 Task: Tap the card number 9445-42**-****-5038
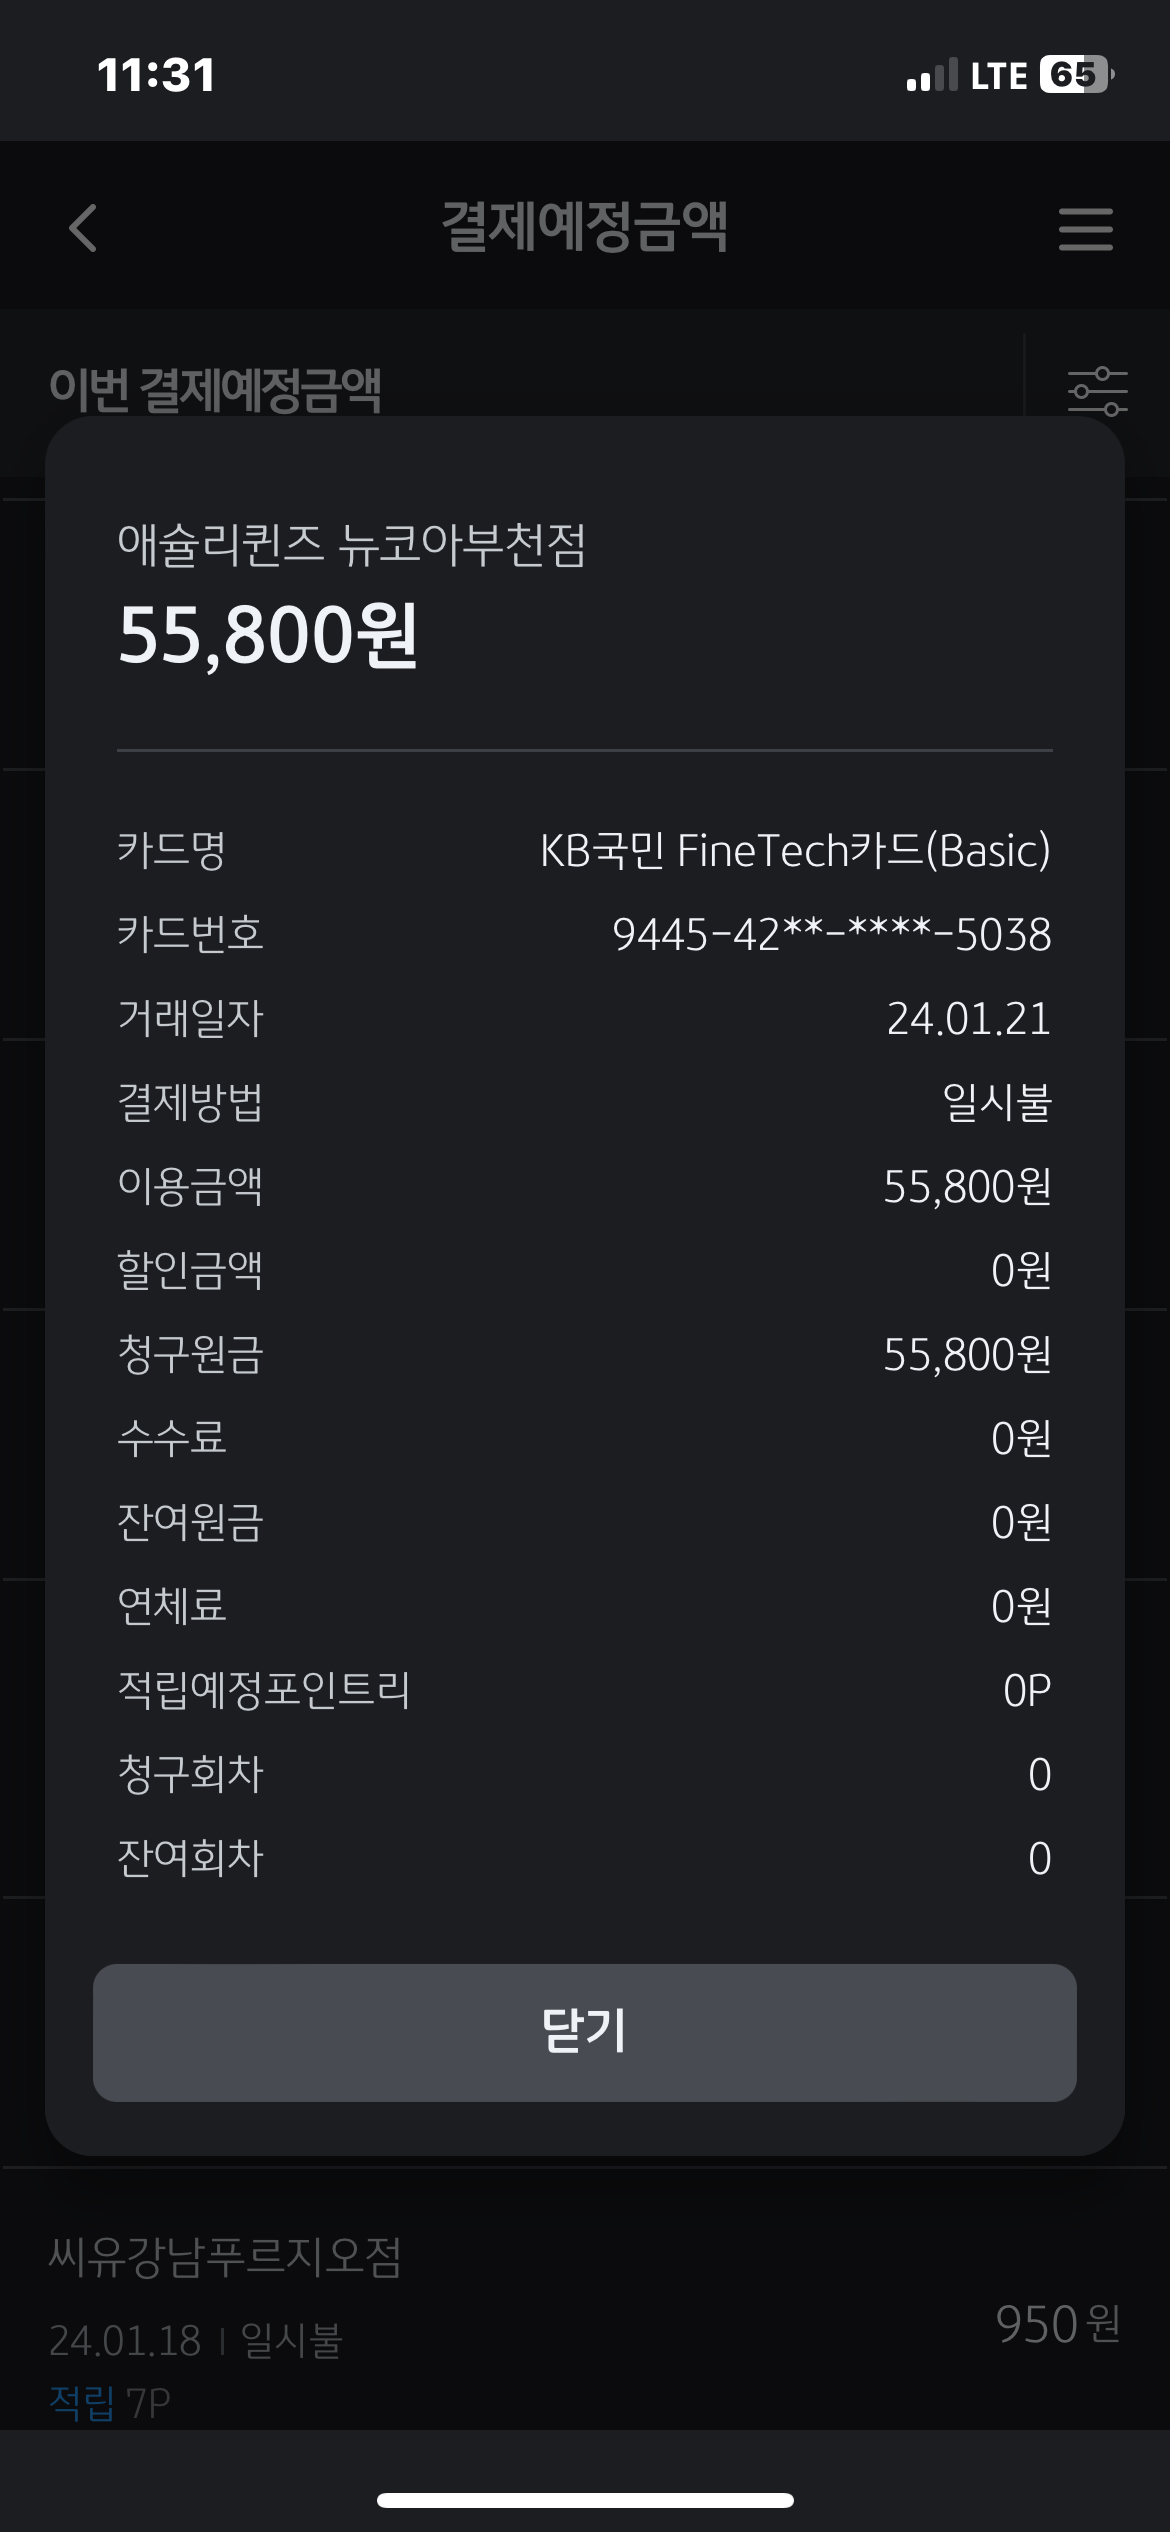click(831, 935)
